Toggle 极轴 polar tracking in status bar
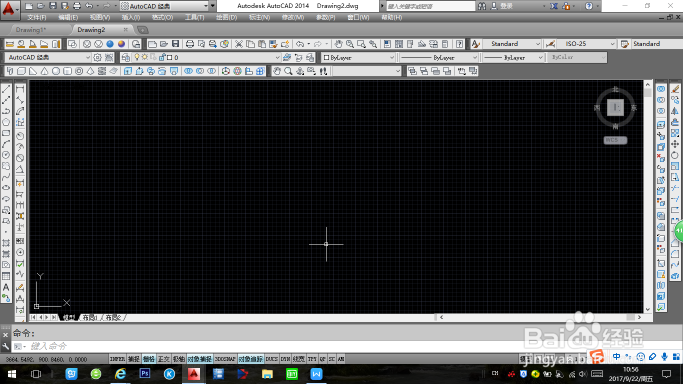The width and height of the screenshot is (683, 384). point(179,359)
